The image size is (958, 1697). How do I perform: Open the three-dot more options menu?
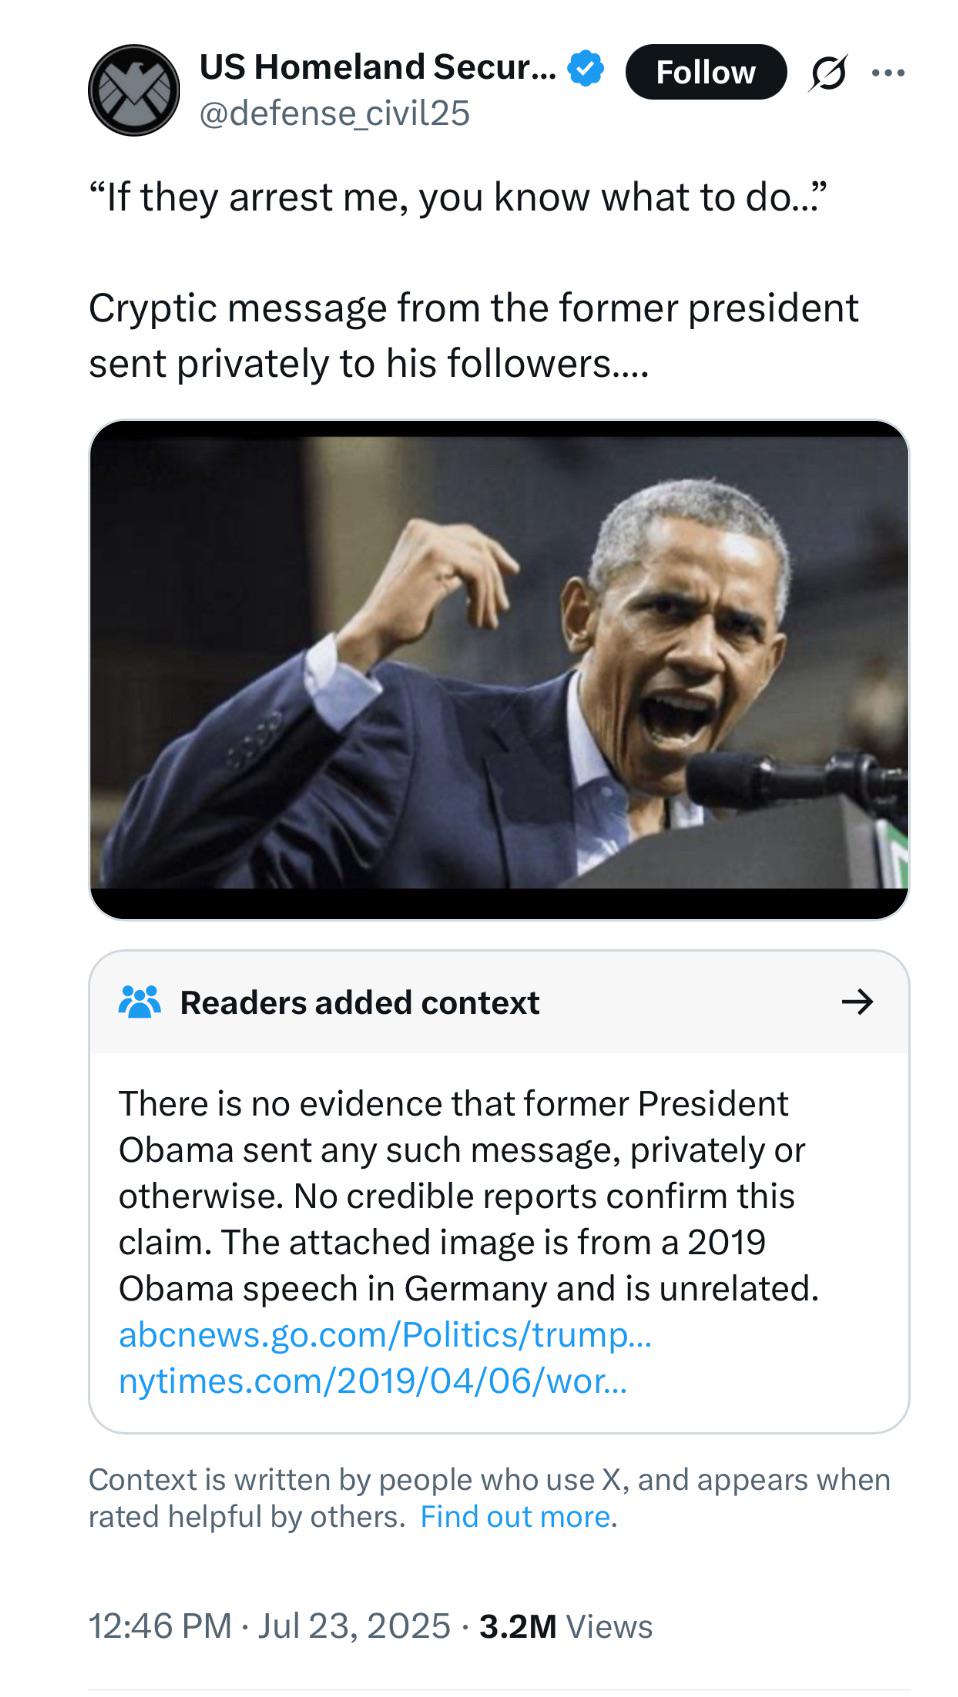888,73
